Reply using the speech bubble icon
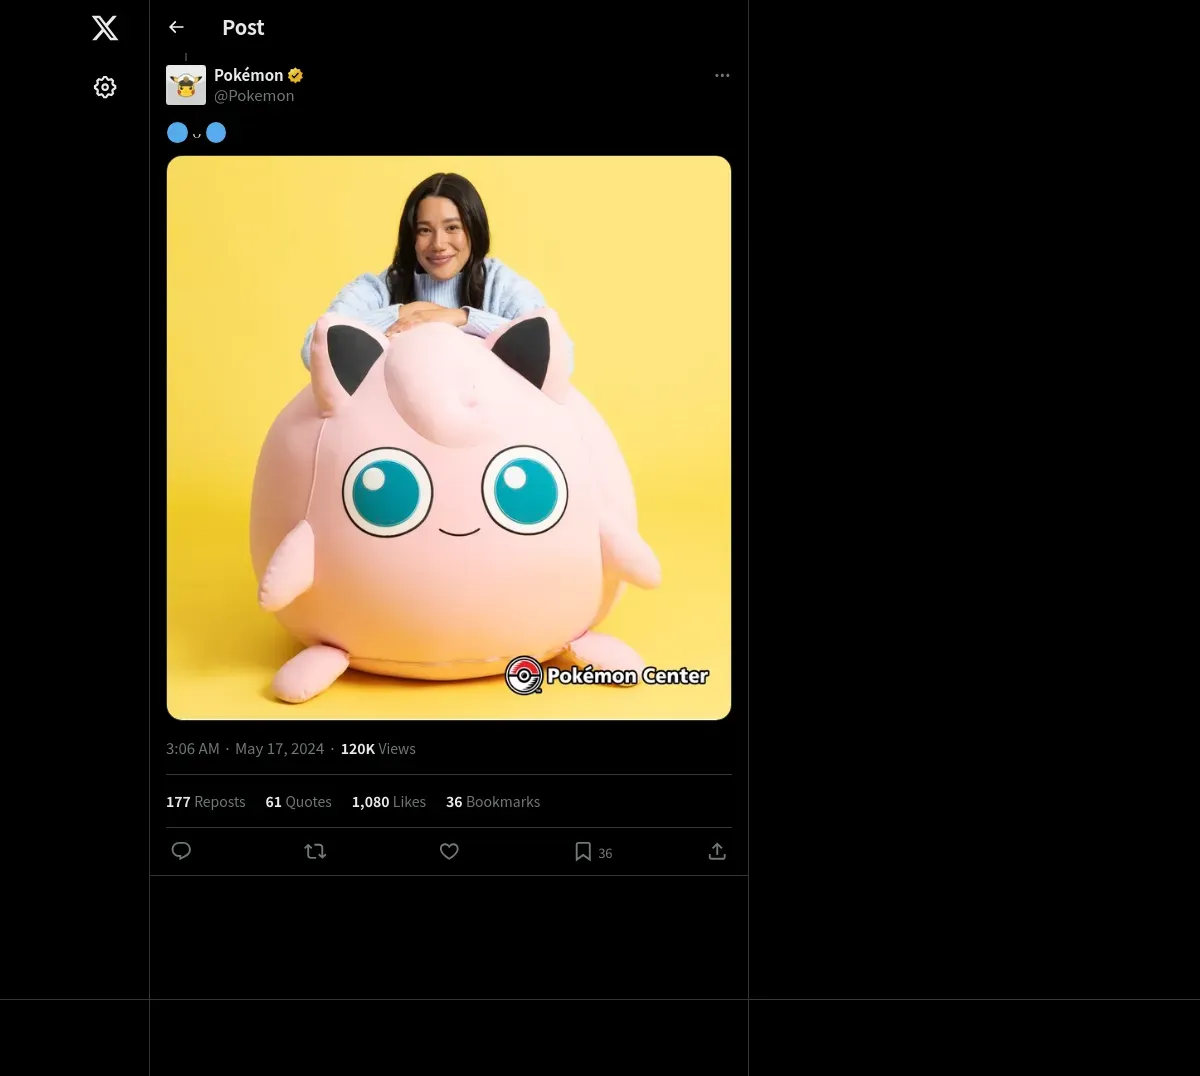 (181, 851)
